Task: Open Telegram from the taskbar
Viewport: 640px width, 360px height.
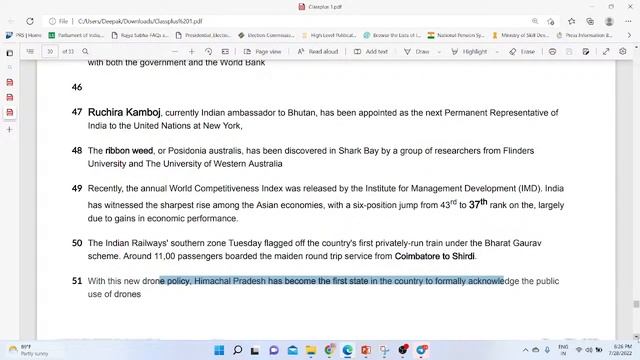Action: pos(421,350)
